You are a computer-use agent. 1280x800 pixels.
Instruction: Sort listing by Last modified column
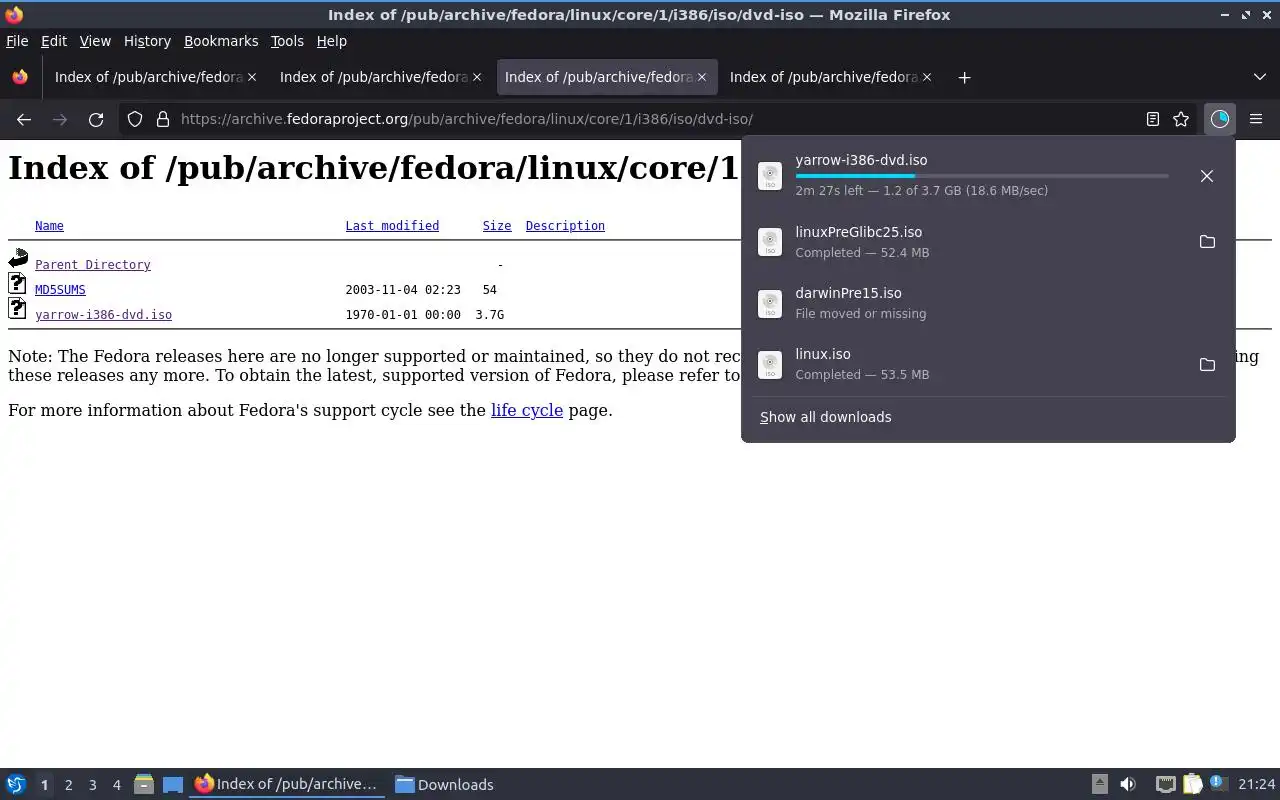coord(392,226)
